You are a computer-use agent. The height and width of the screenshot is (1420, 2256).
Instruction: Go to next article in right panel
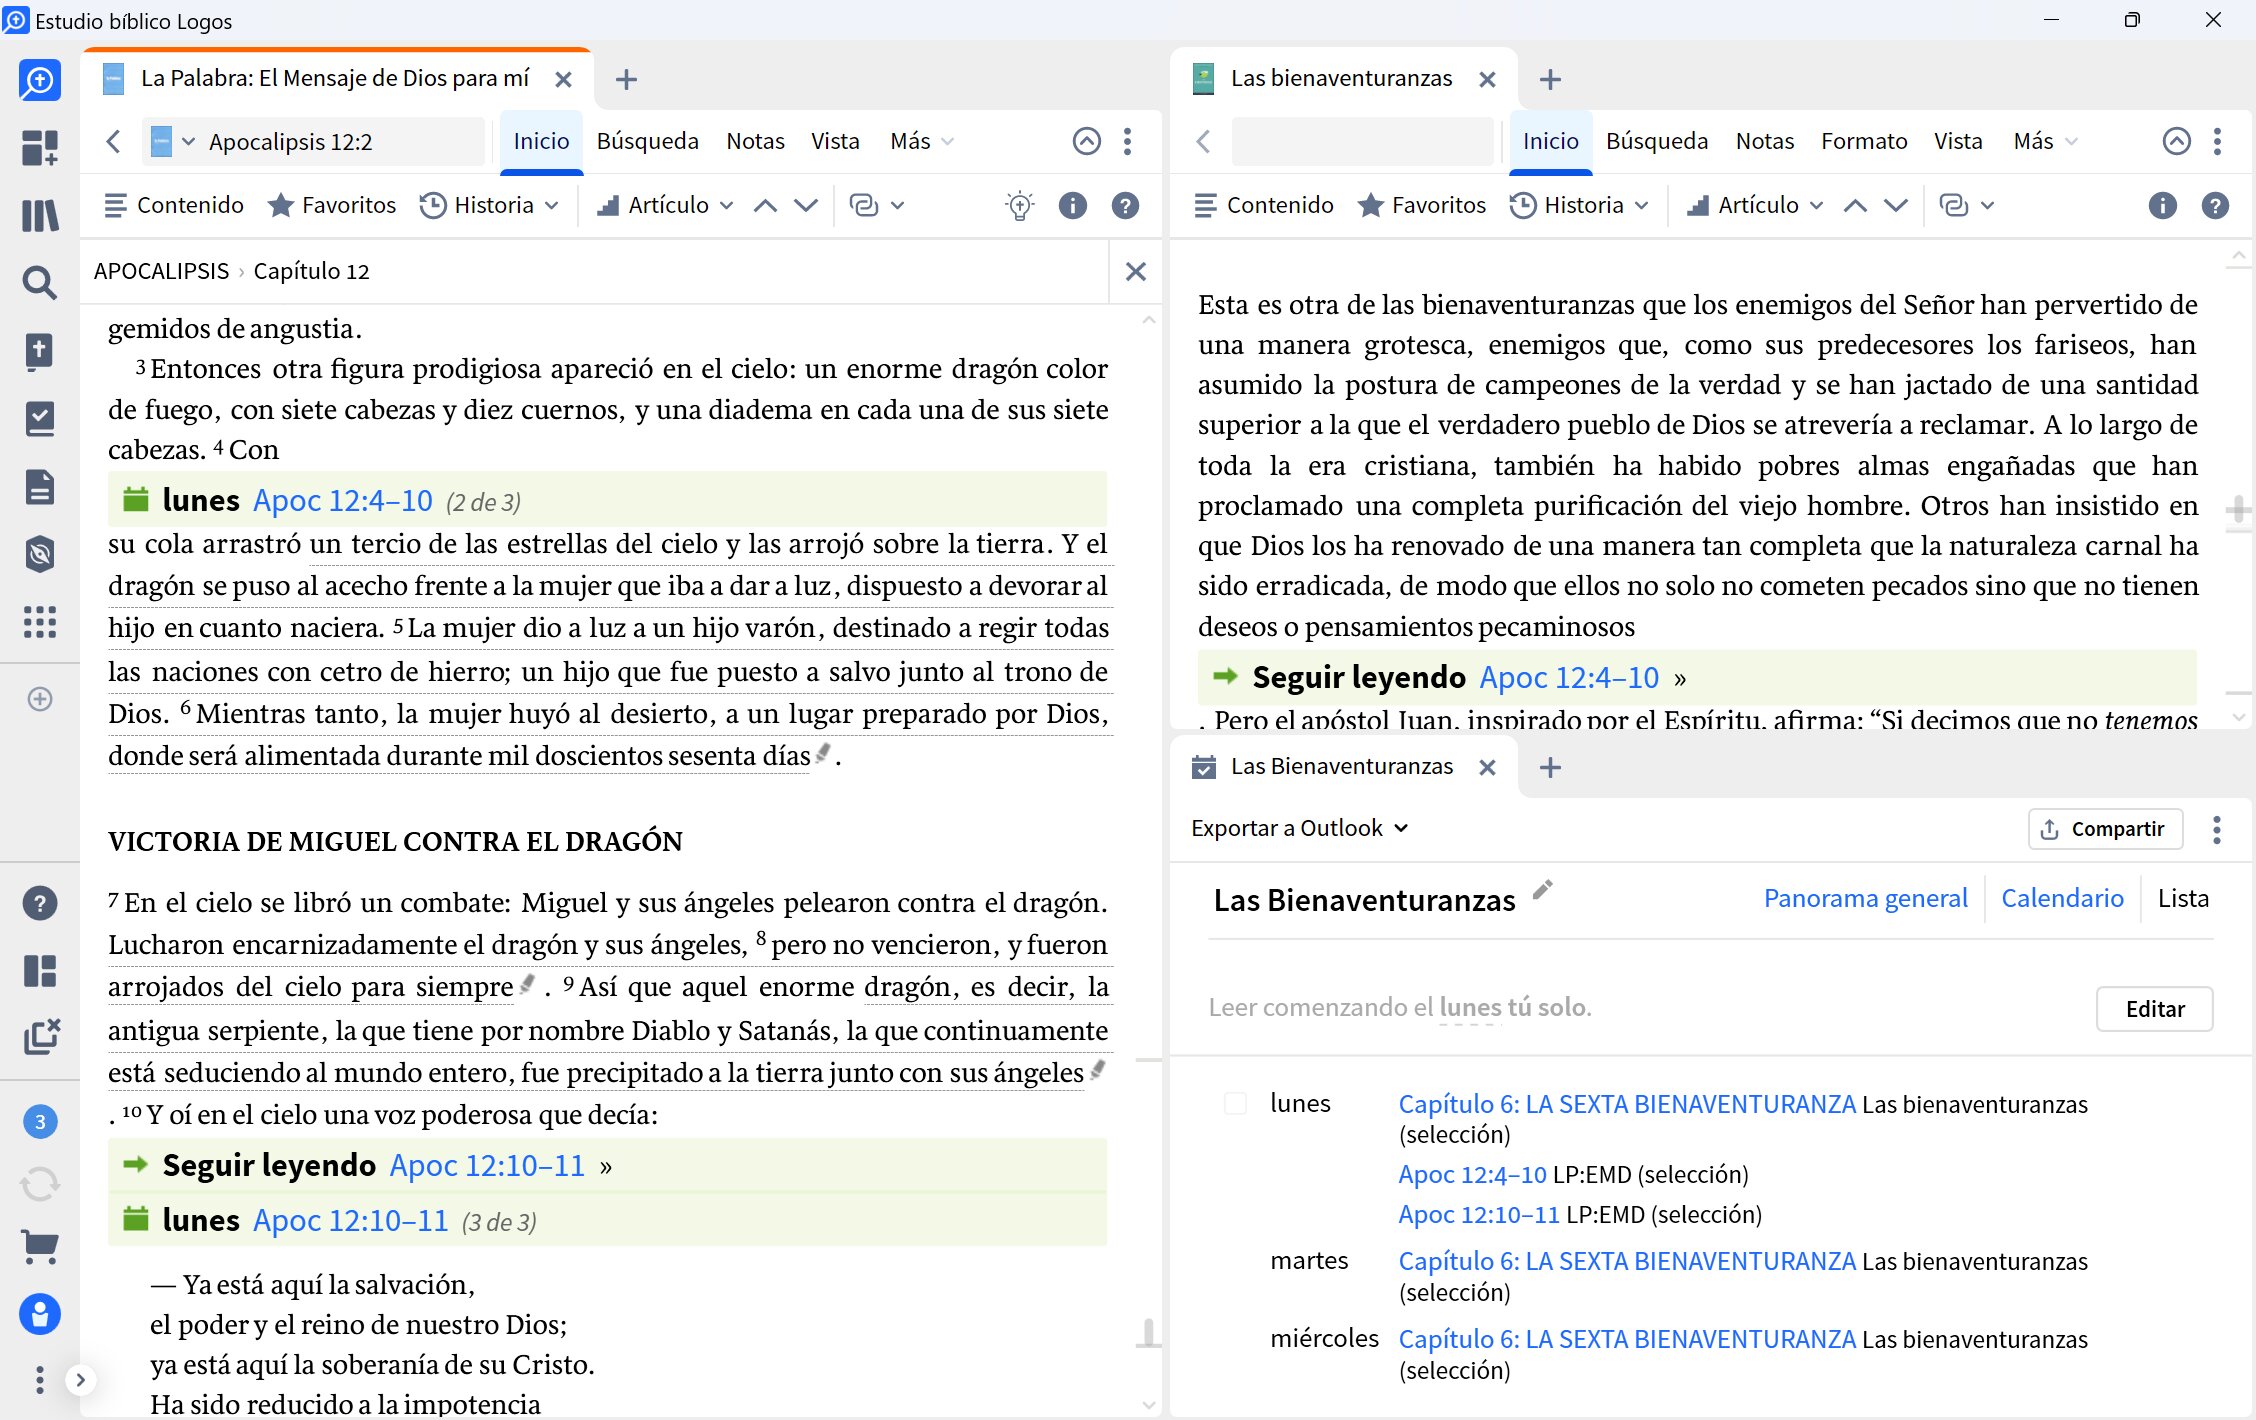coord(1895,205)
